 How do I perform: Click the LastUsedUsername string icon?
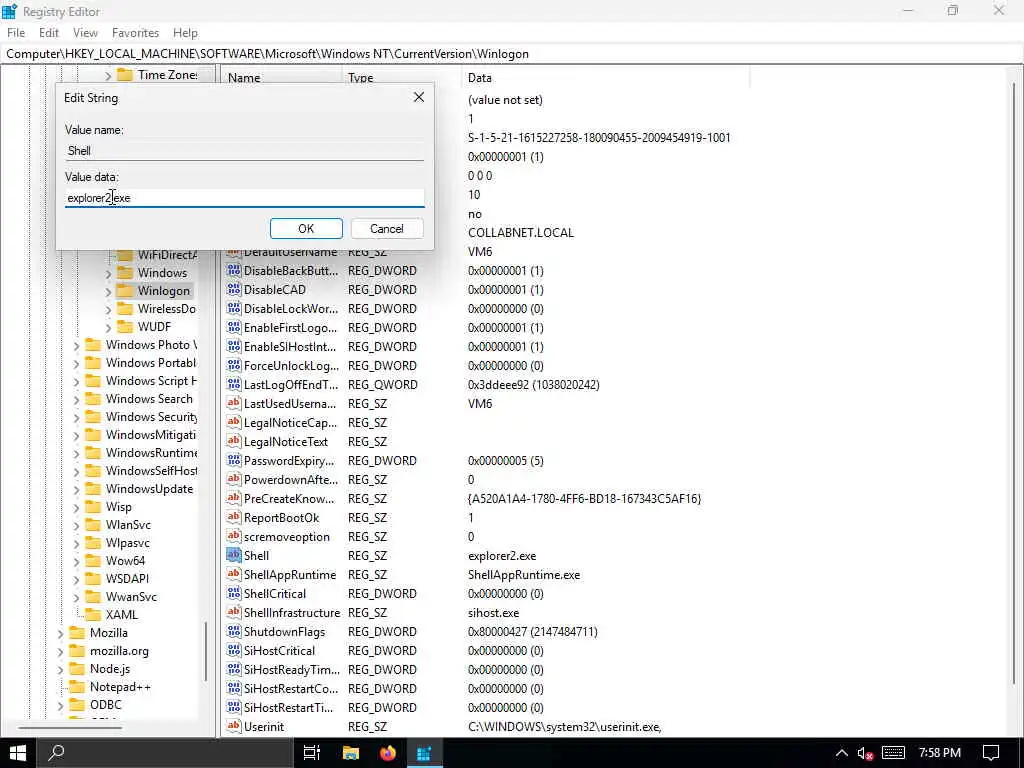[x=234, y=404]
